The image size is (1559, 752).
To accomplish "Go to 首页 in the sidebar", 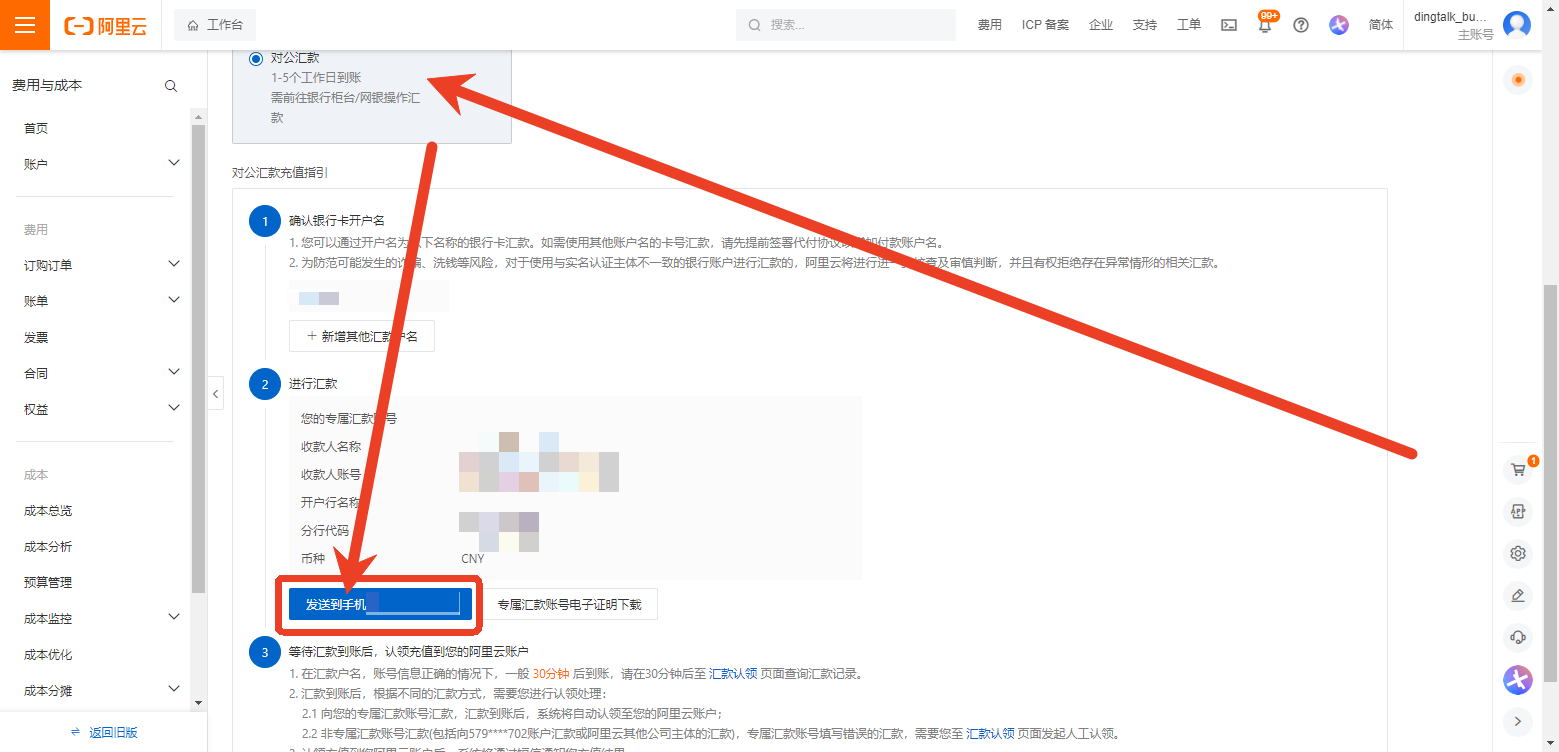I will pyautogui.click(x=36, y=128).
